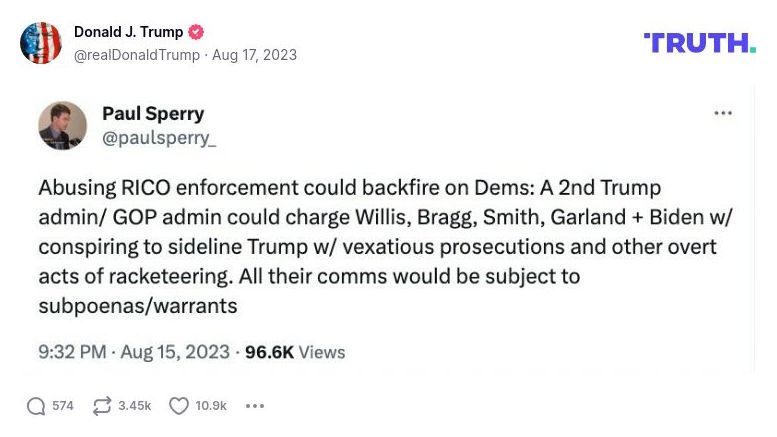This screenshot has width=777, height=437.
Task: Open Donald J. Trump's profile avatar
Action: click(x=41, y=43)
